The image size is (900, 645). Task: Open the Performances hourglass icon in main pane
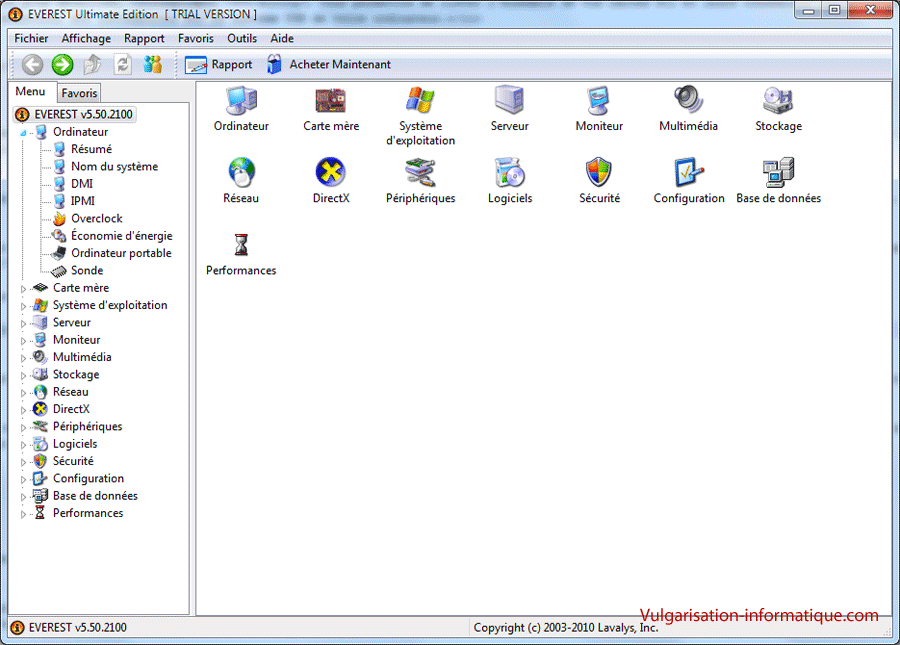point(241,245)
